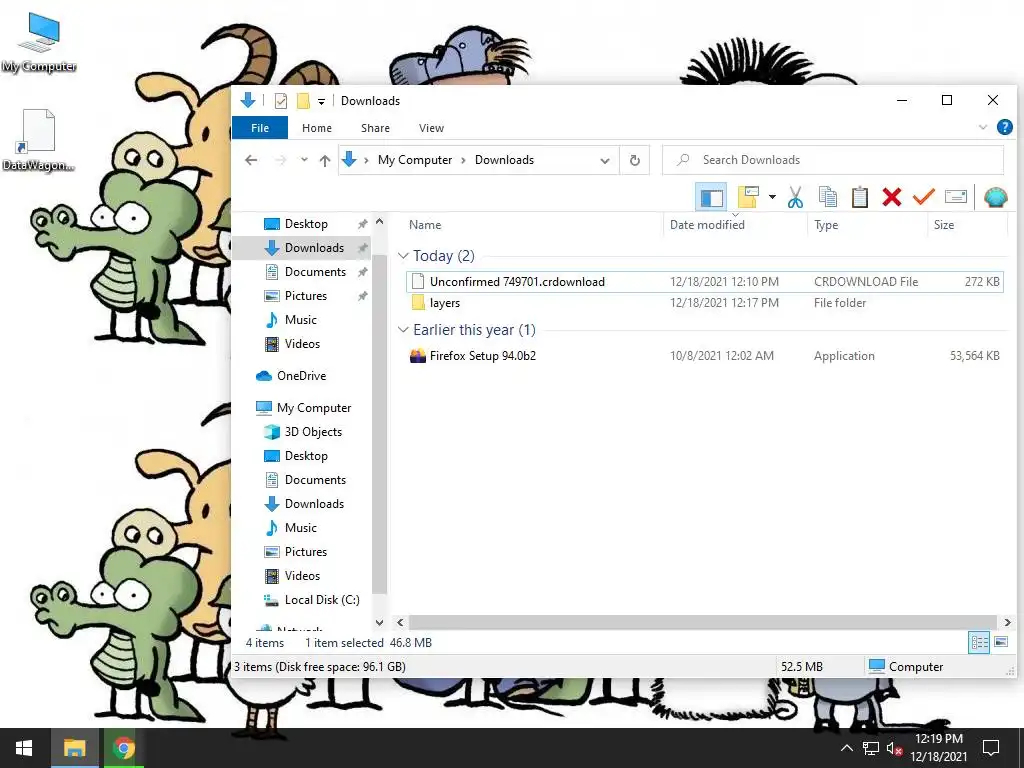Viewport: 1024px width, 768px height.
Task: Open the dropdown arrow beside folder options
Action: [x=772, y=197]
